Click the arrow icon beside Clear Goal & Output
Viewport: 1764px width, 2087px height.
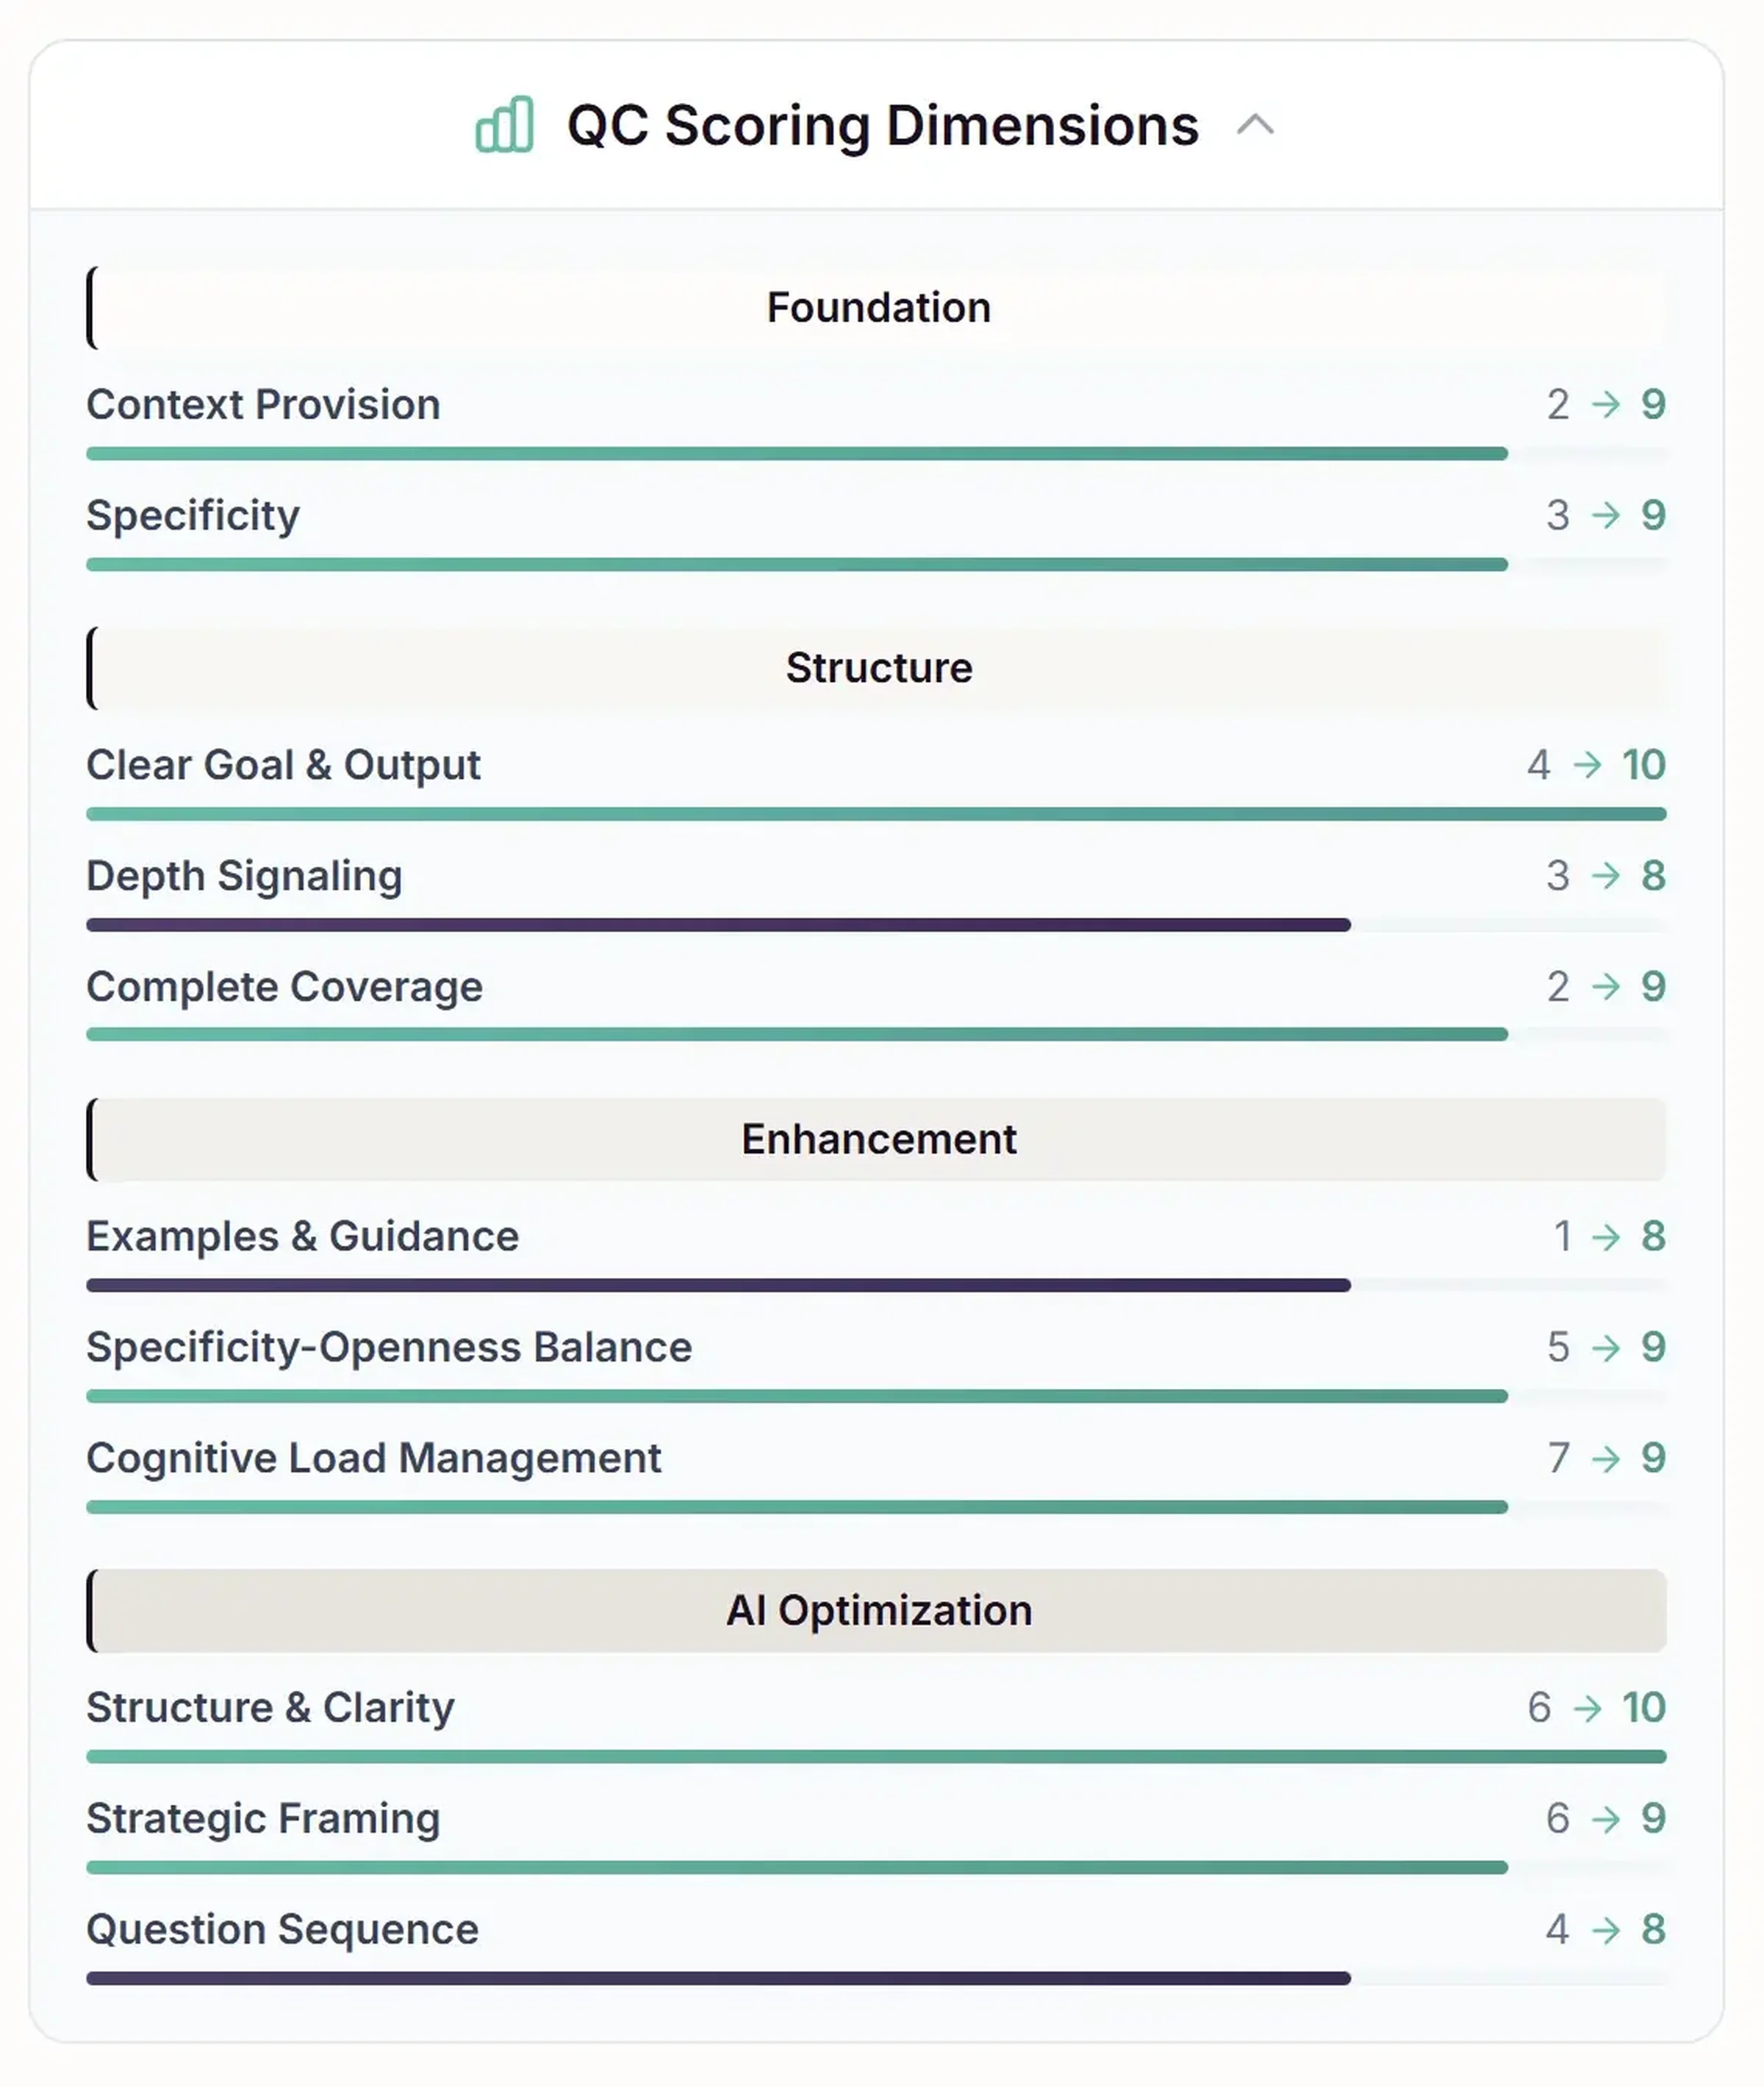coord(1589,765)
